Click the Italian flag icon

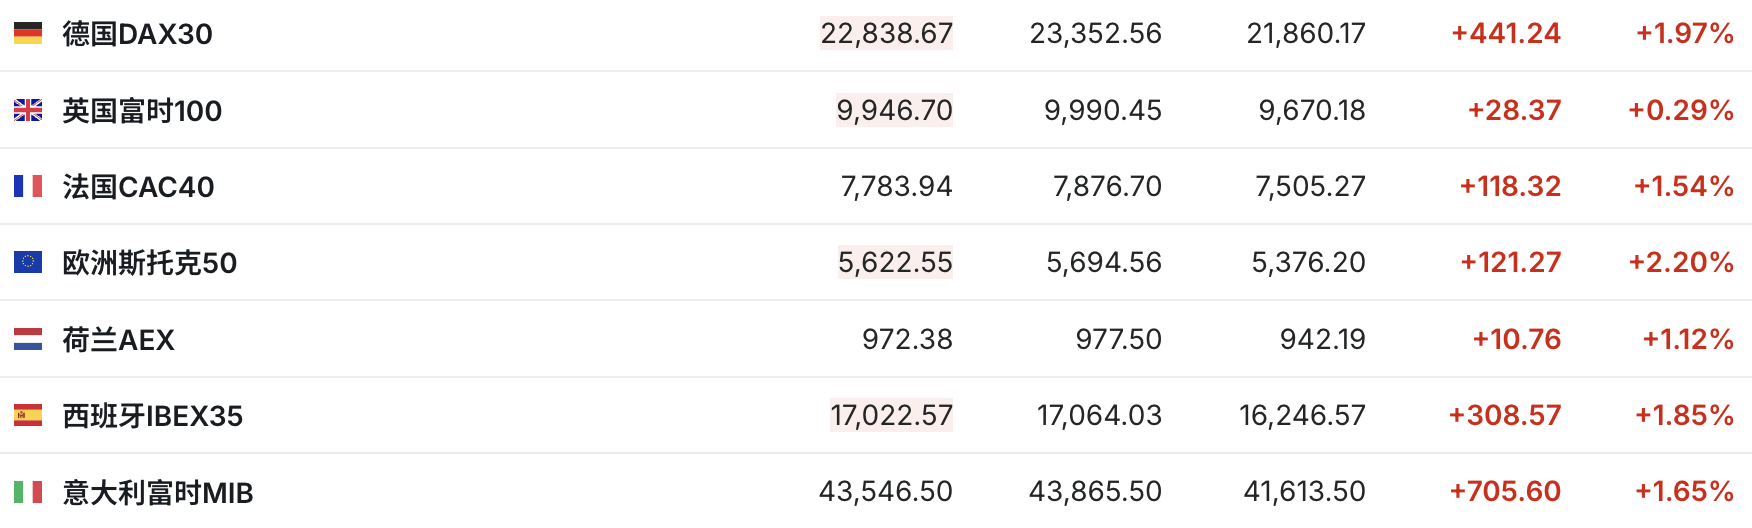pyautogui.click(x=28, y=491)
